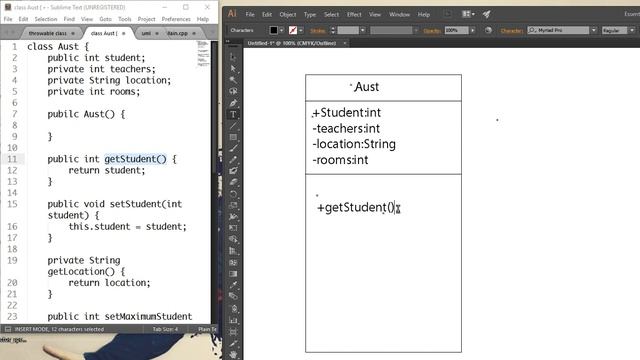Select the Scale tool
The height and width of the screenshot is (360, 640).
tap(233, 205)
